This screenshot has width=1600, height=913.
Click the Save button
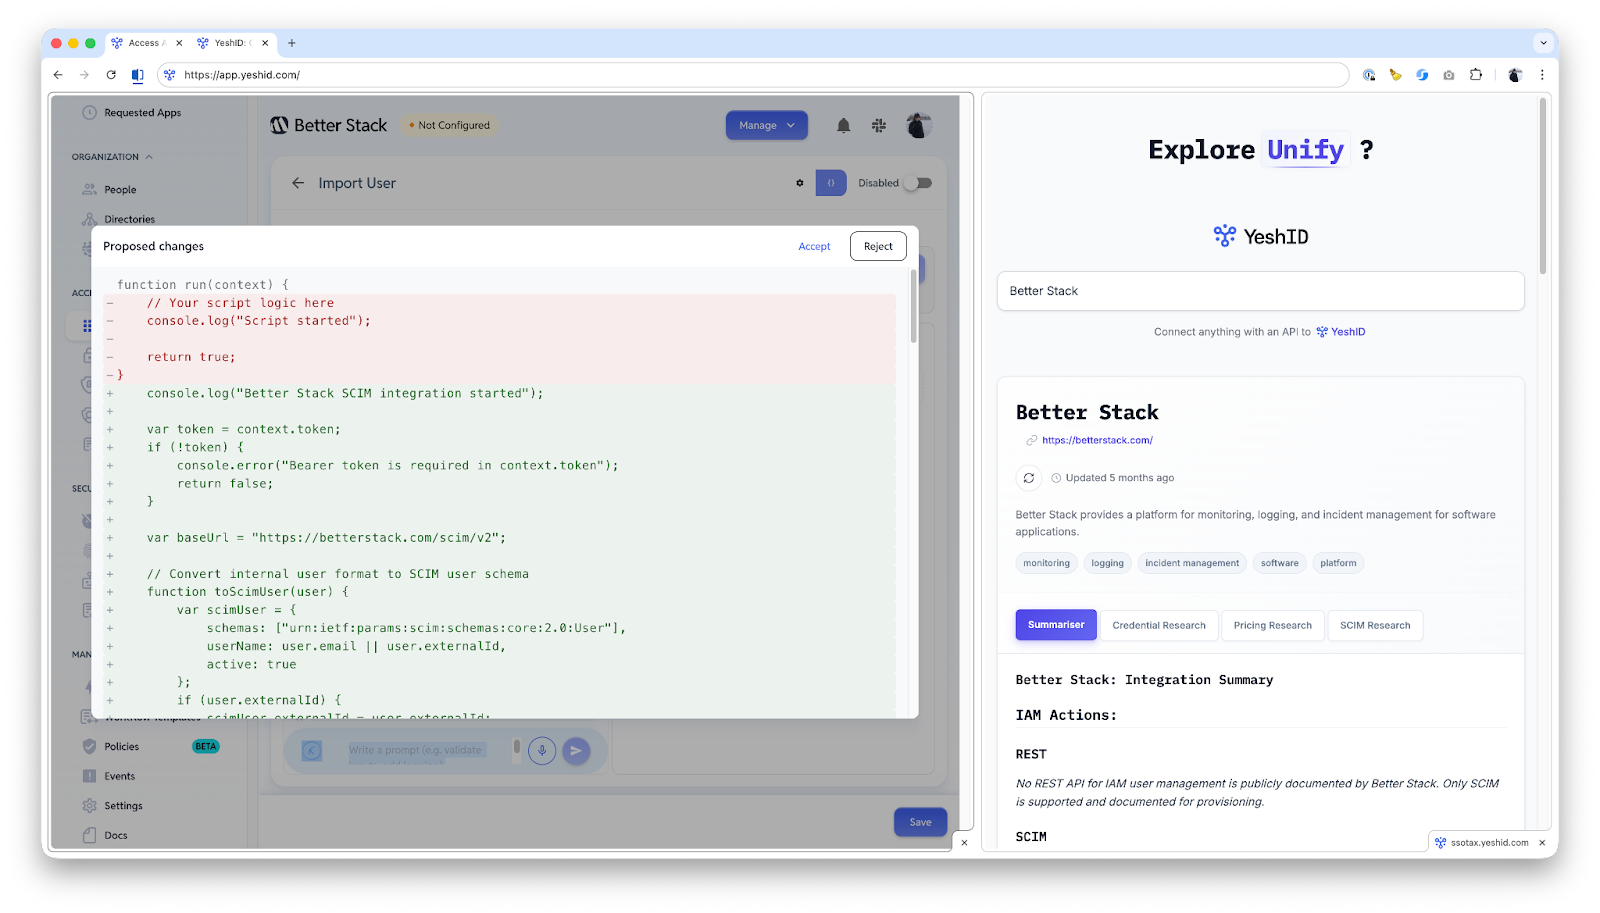(920, 822)
